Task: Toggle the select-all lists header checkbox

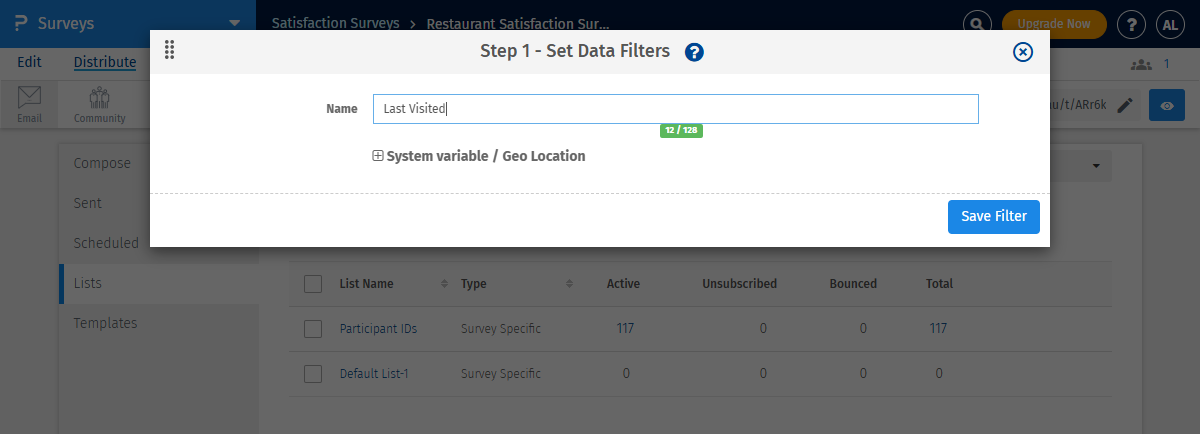Action: [313, 283]
